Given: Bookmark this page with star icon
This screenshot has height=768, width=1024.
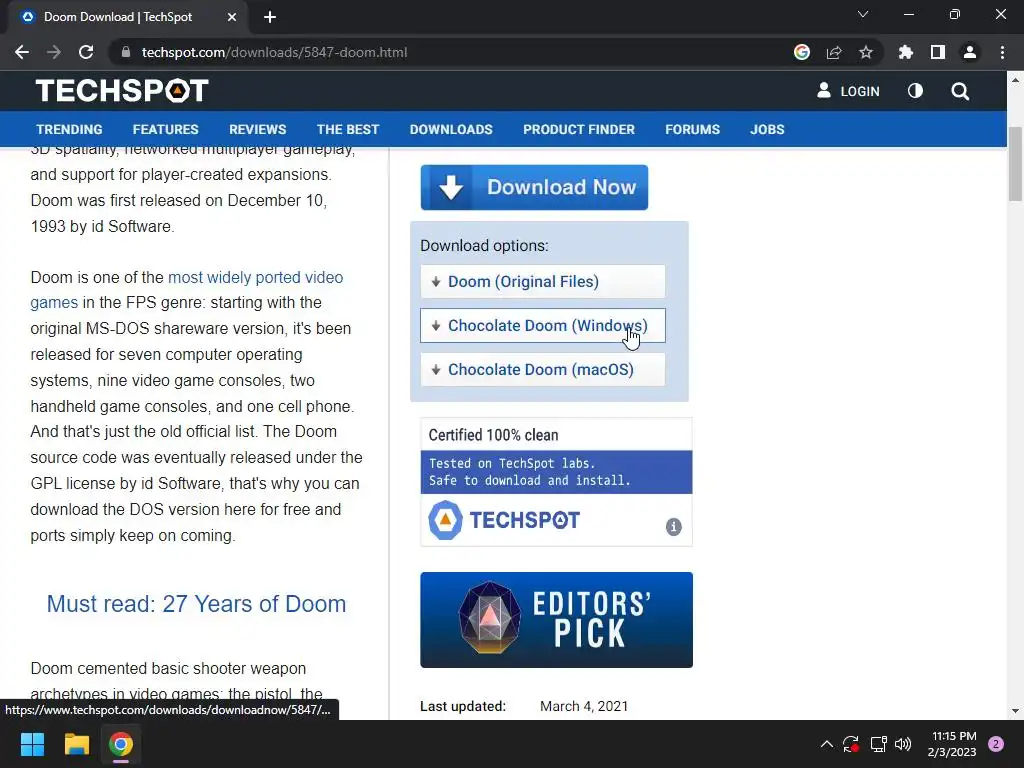Looking at the screenshot, I should pyautogui.click(x=866, y=52).
